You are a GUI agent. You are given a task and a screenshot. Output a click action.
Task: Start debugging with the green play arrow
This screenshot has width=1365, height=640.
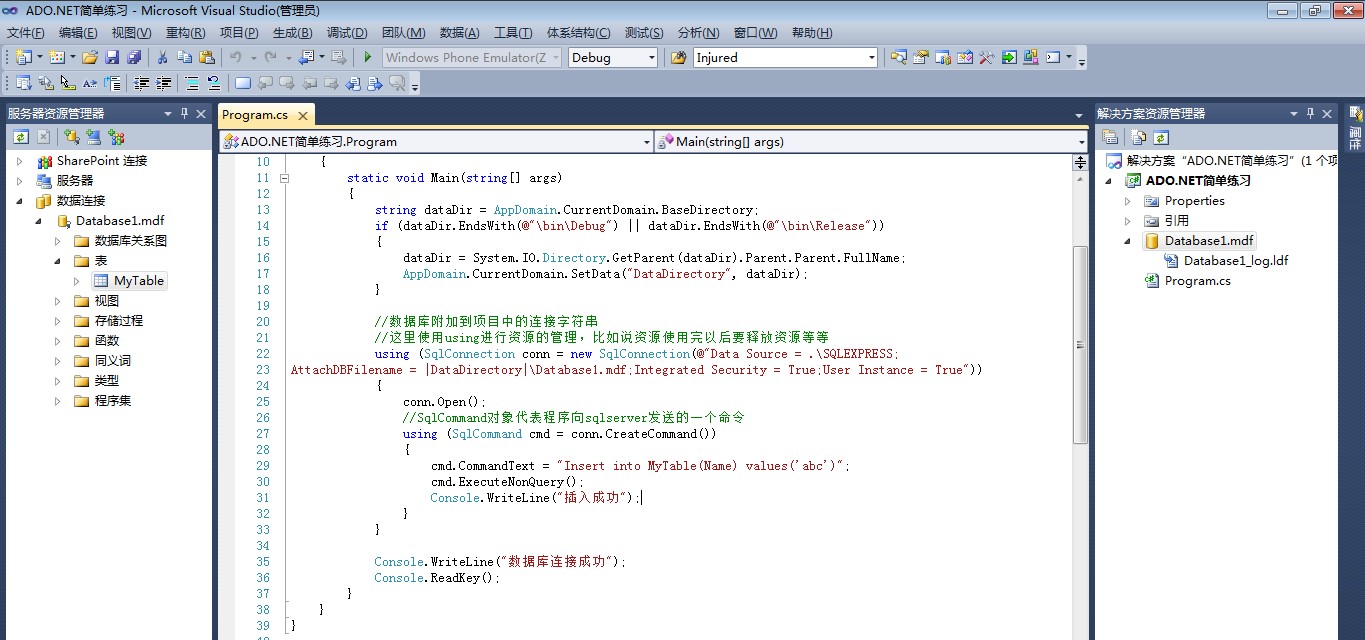click(x=368, y=58)
